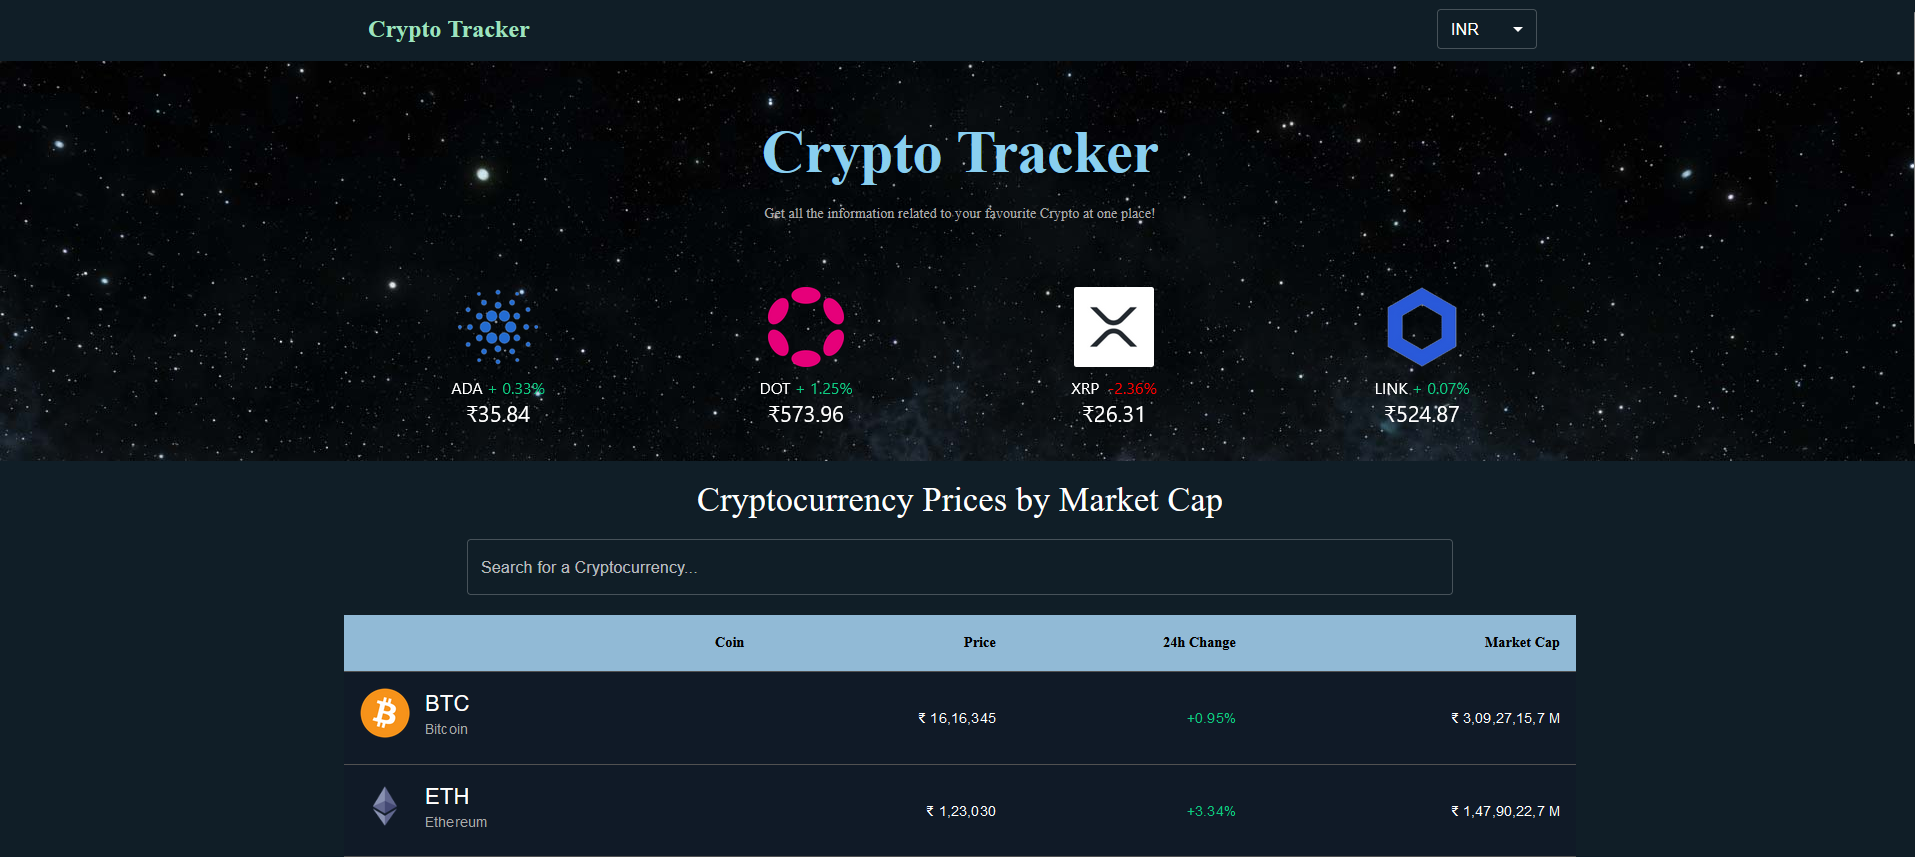The height and width of the screenshot is (857, 1915).
Task: Open the BTC Bitcoin table row
Action: (x=959, y=717)
